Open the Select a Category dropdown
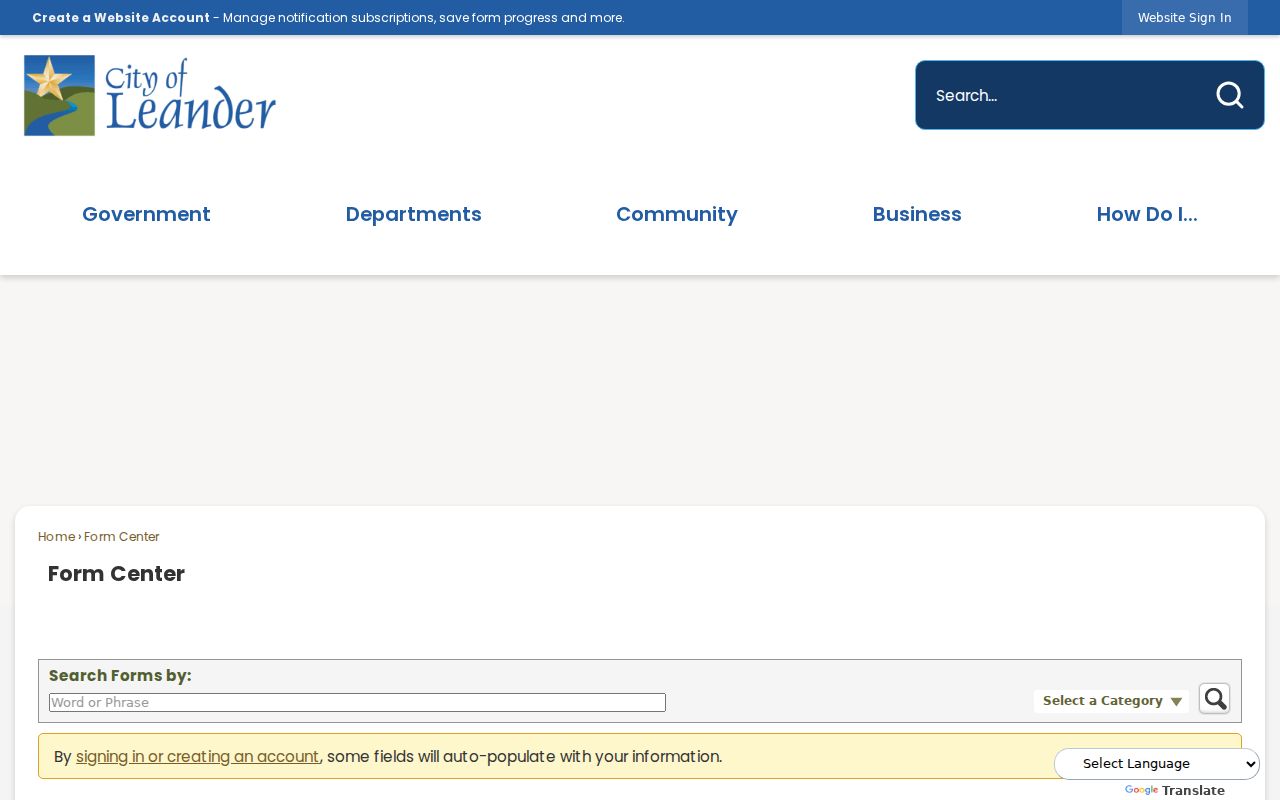 pyautogui.click(x=1112, y=701)
